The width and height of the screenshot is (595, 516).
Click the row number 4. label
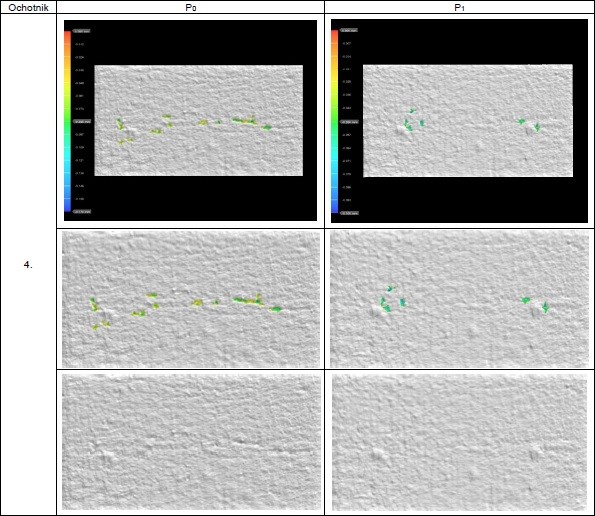[28, 265]
